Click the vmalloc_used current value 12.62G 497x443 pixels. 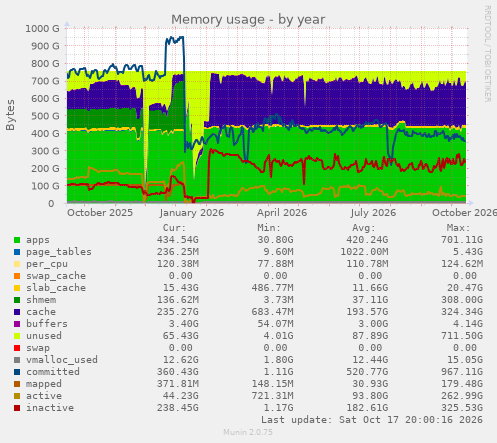[x=181, y=360]
